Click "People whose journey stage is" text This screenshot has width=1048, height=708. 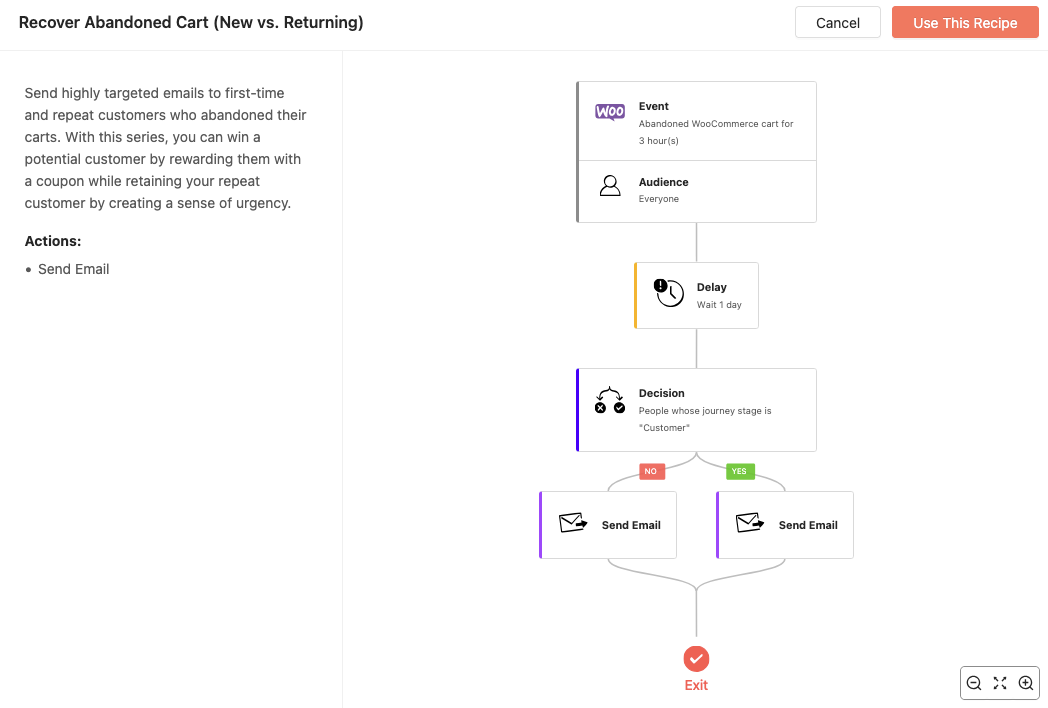[704, 410]
